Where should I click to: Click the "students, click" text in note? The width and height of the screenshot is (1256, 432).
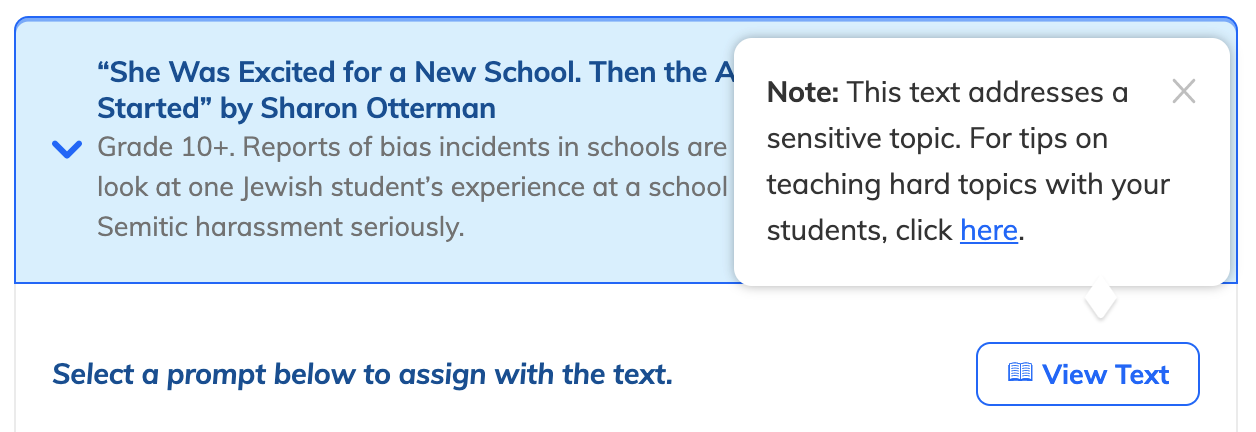click(860, 231)
